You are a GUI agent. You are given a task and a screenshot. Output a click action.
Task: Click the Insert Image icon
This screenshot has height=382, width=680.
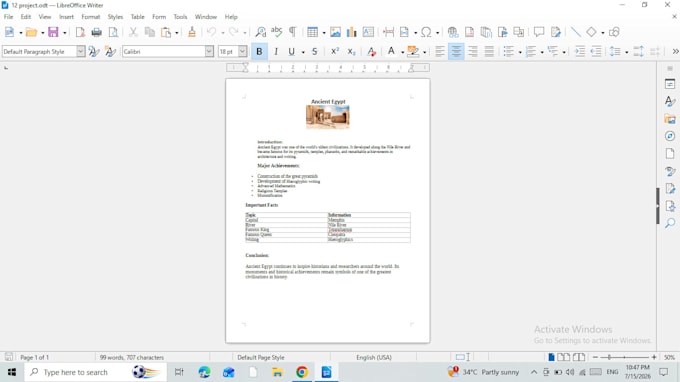[335, 32]
